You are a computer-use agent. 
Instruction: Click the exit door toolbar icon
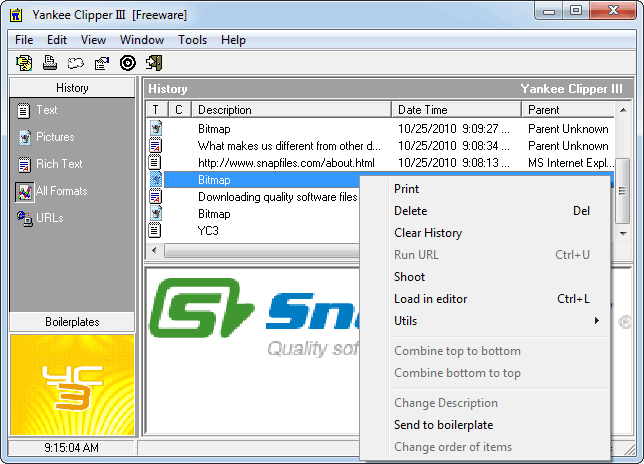tap(154, 63)
